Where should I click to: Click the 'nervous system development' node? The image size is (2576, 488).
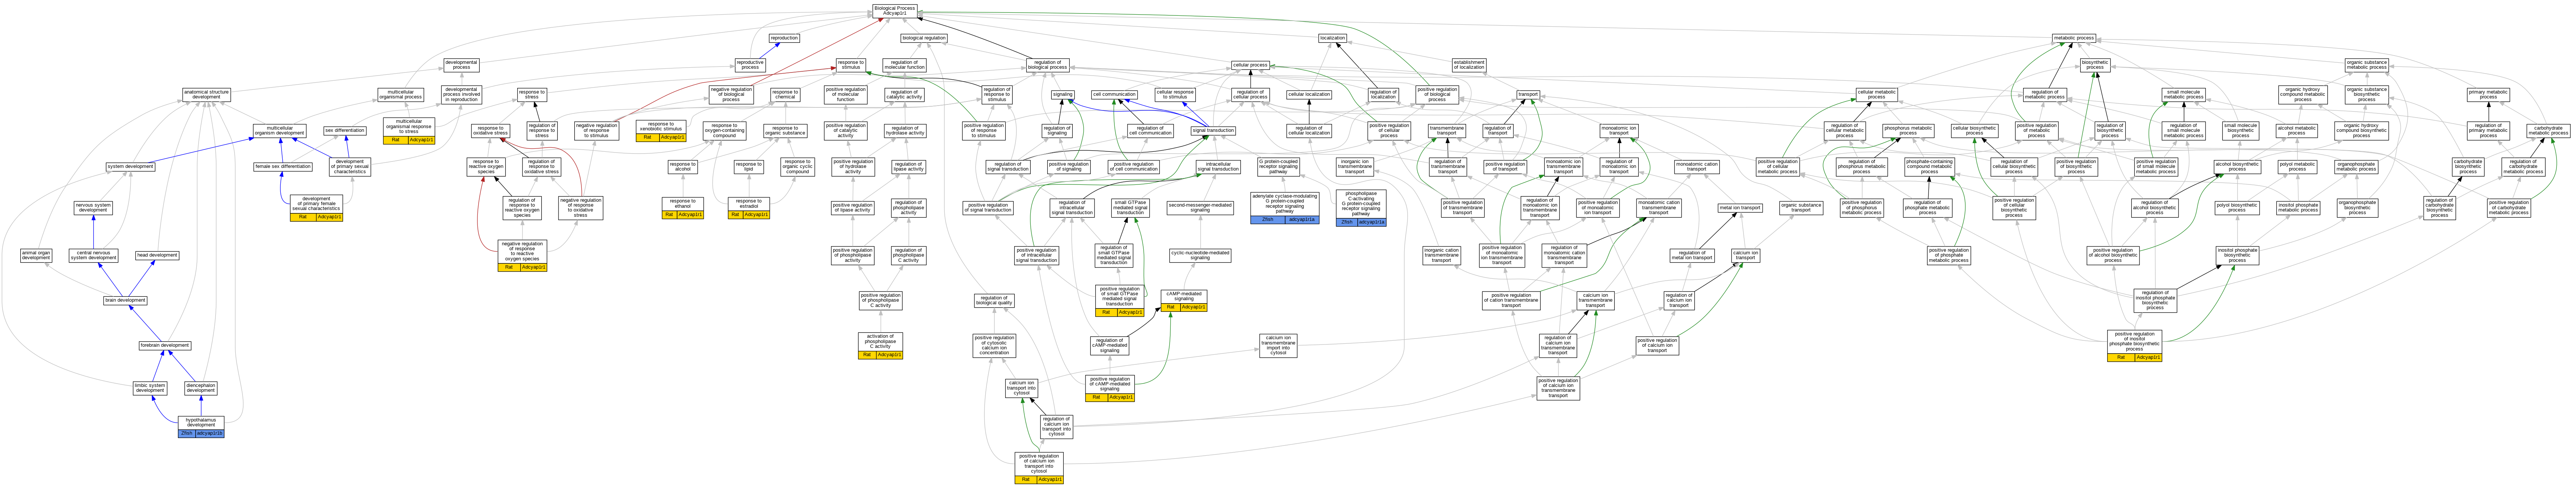(93, 208)
